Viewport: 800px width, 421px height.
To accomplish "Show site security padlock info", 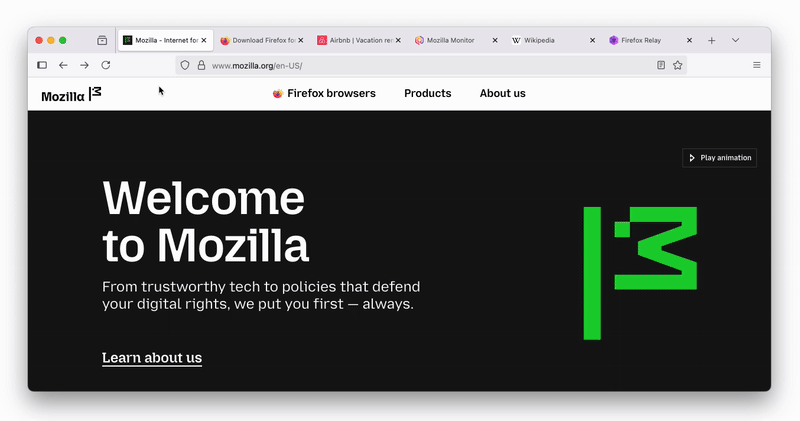I will 201,65.
